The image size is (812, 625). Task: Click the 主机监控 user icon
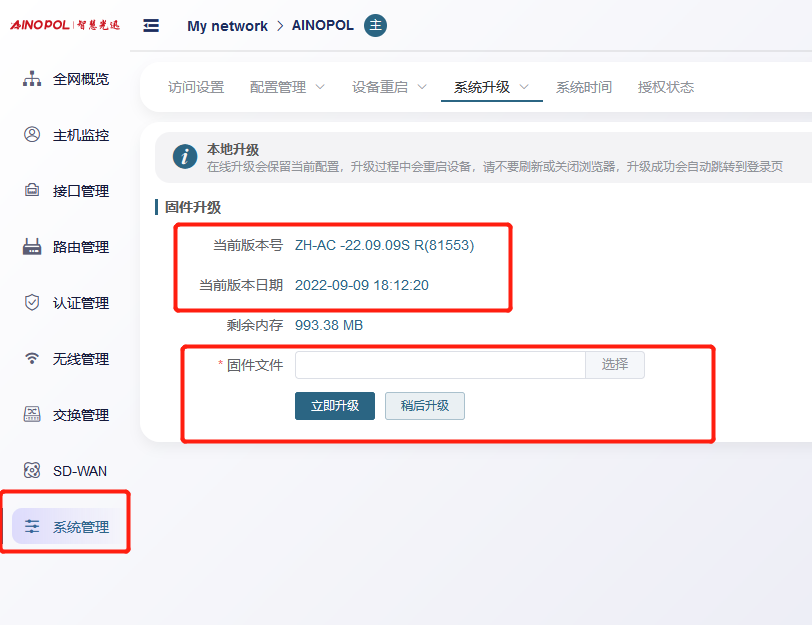point(32,135)
